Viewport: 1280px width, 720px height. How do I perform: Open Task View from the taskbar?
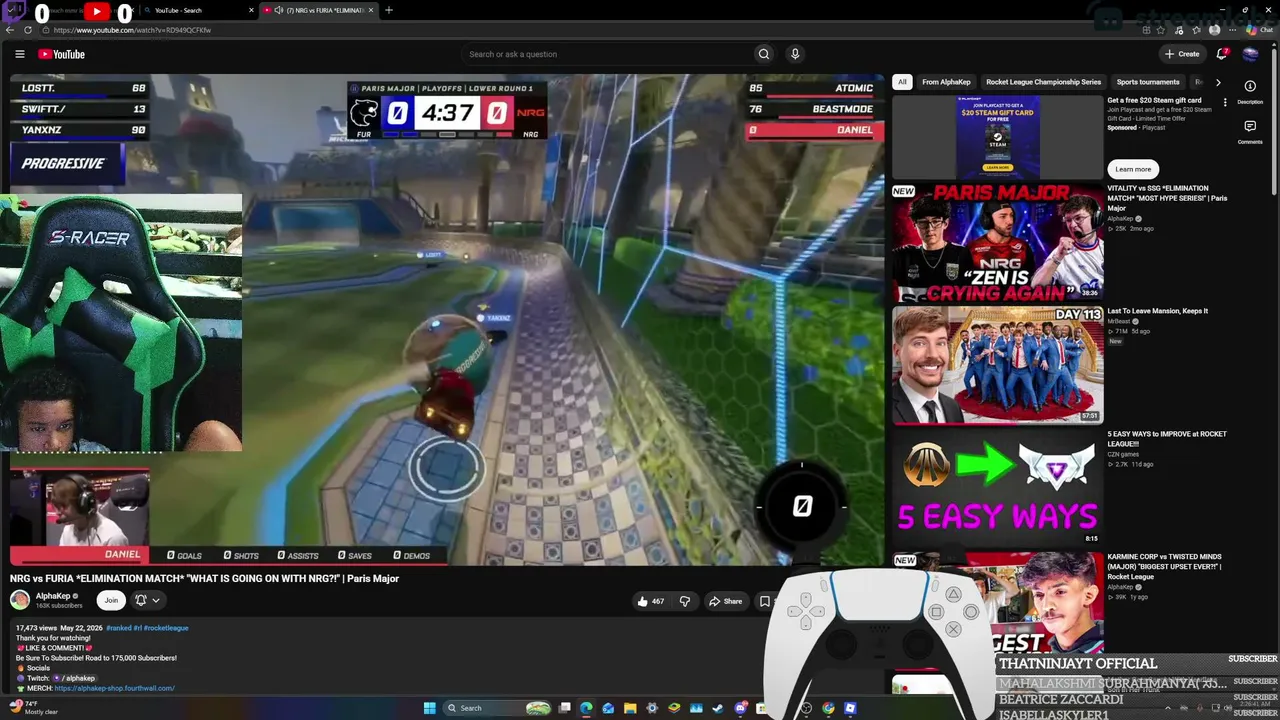564,708
